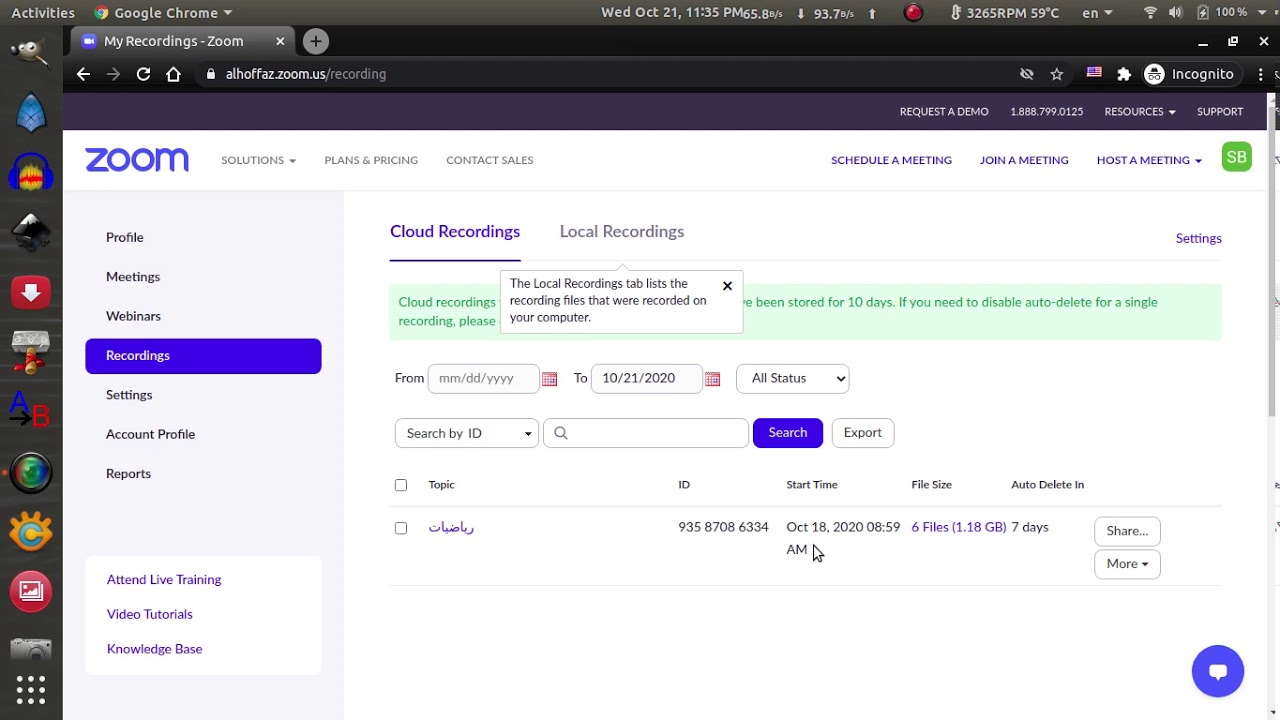This screenshot has width=1280, height=720.
Task: Expand the Resources menu
Action: coord(1140,112)
